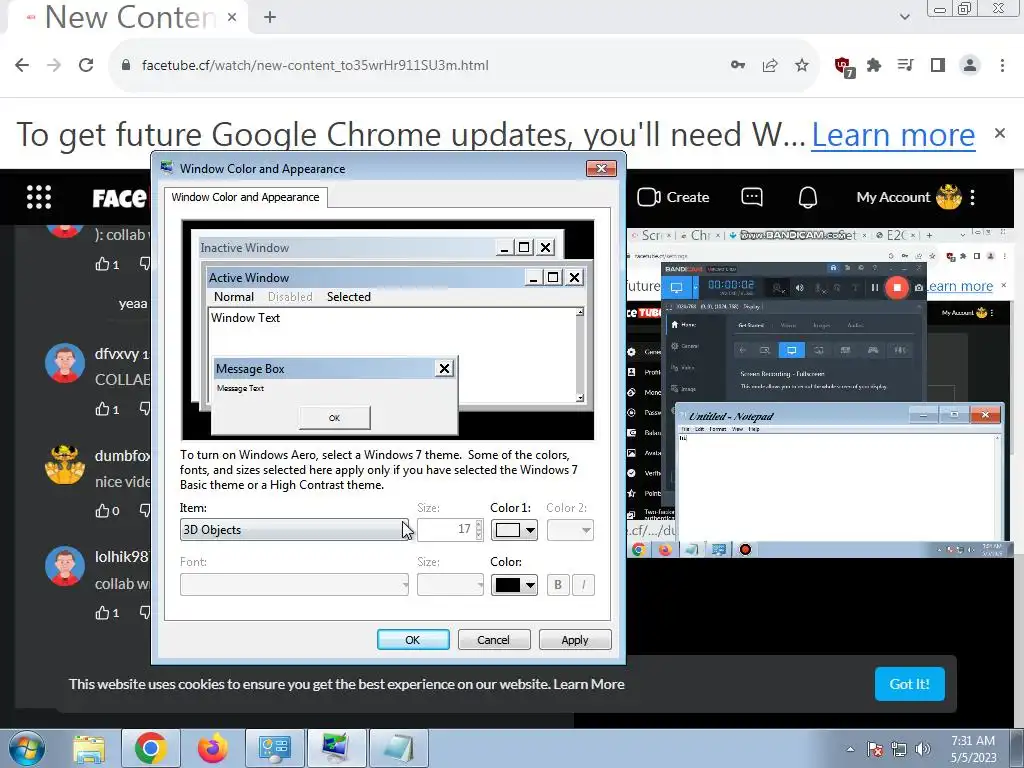Share this page via share icon

(x=770, y=65)
